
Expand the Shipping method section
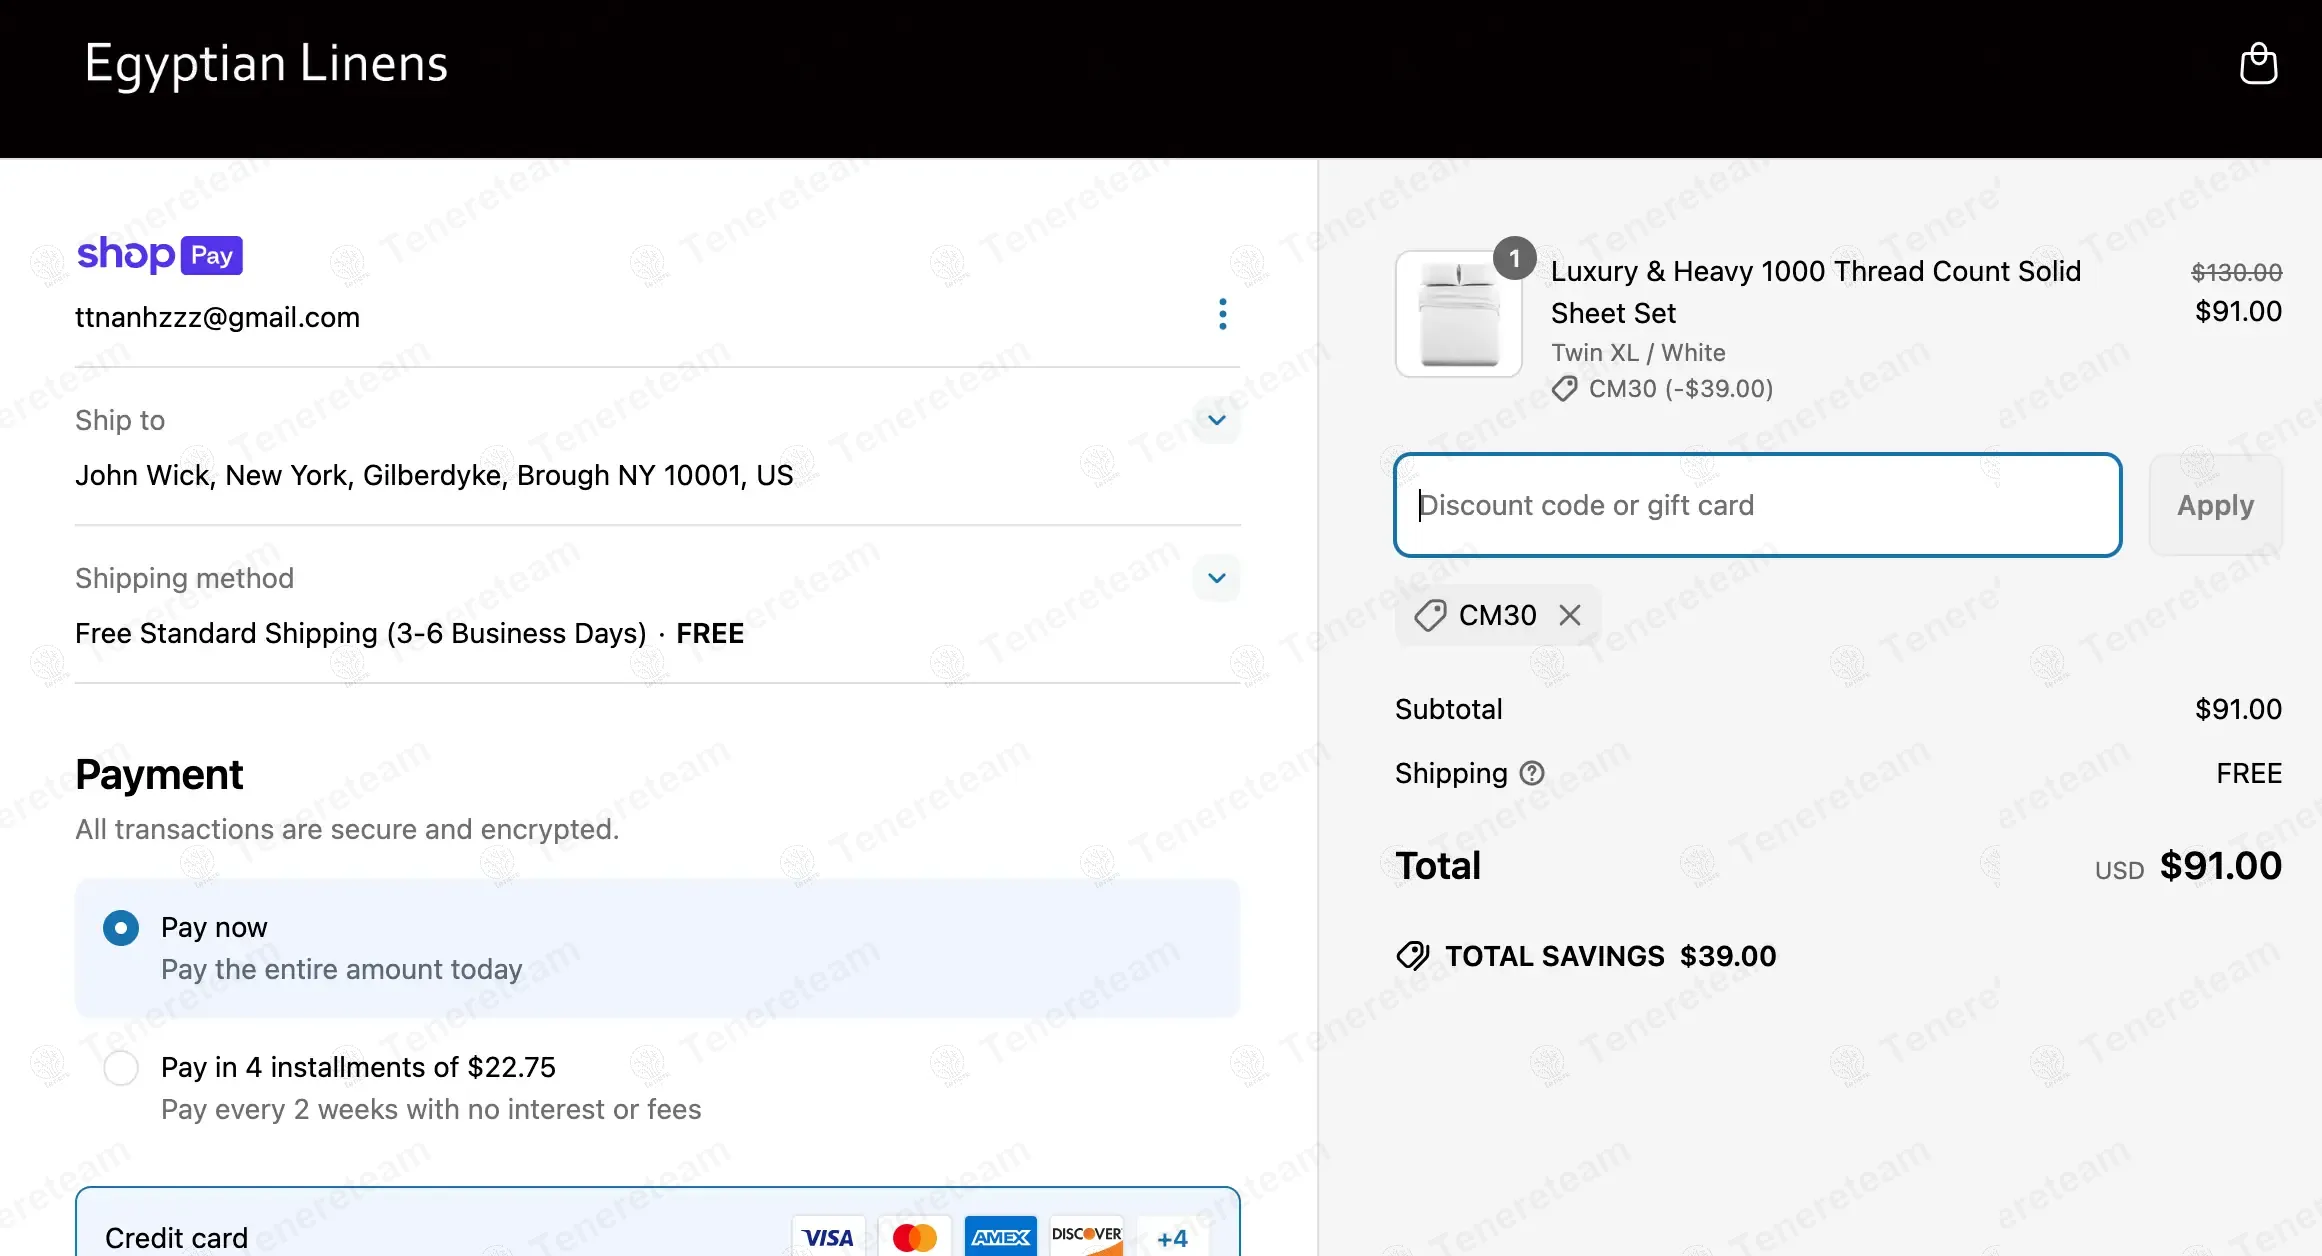click(x=1216, y=578)
